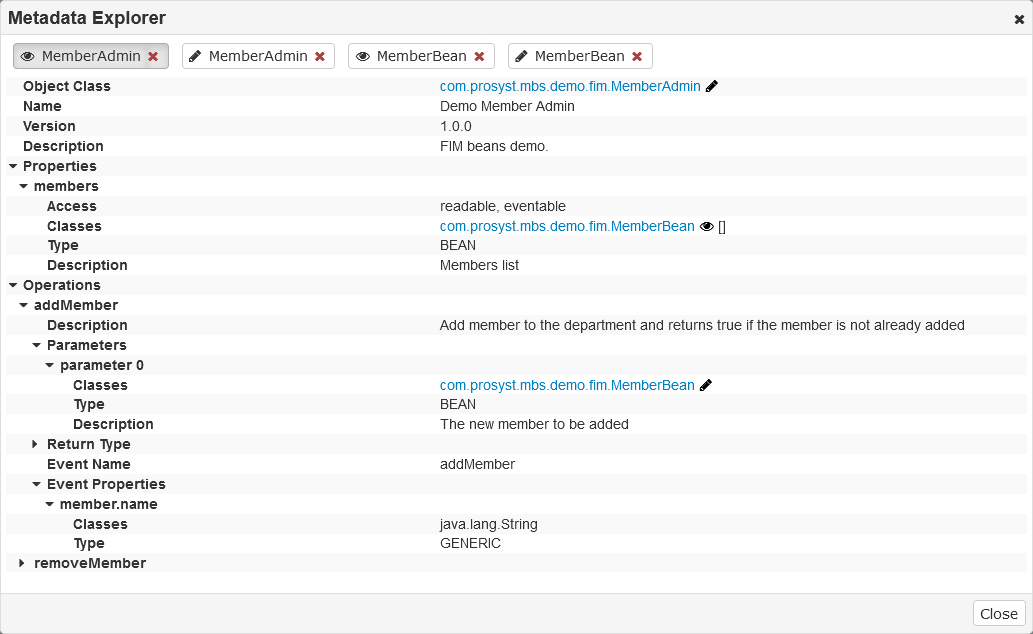Close the MemberAdmin edit tab with red X
Screen dimensions: 1033x634
click(x=320, y=57)
